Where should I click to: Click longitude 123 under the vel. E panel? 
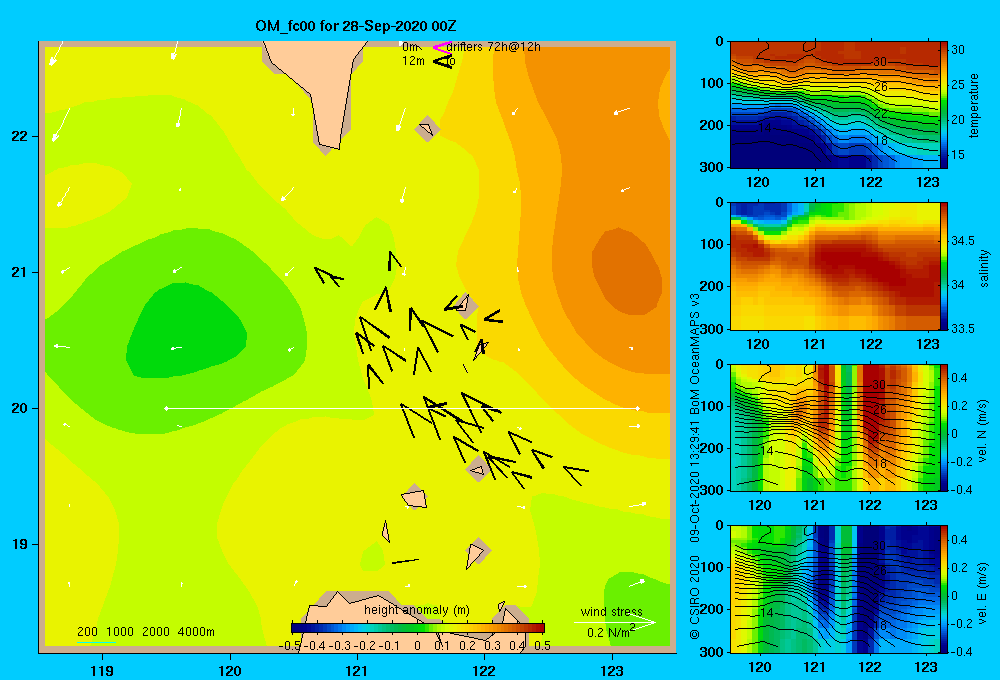click(x=927, y=667)
